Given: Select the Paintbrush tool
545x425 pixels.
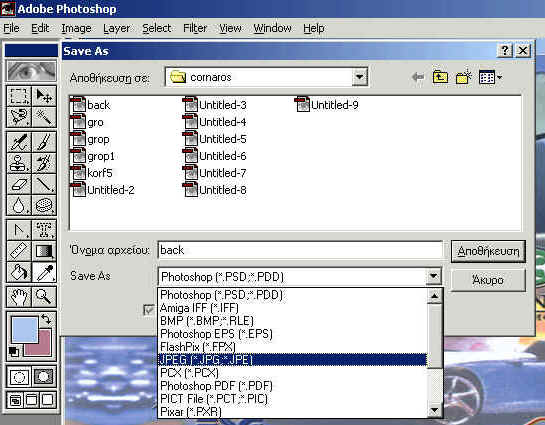Looking at the screenshot, I should [44, 142].
